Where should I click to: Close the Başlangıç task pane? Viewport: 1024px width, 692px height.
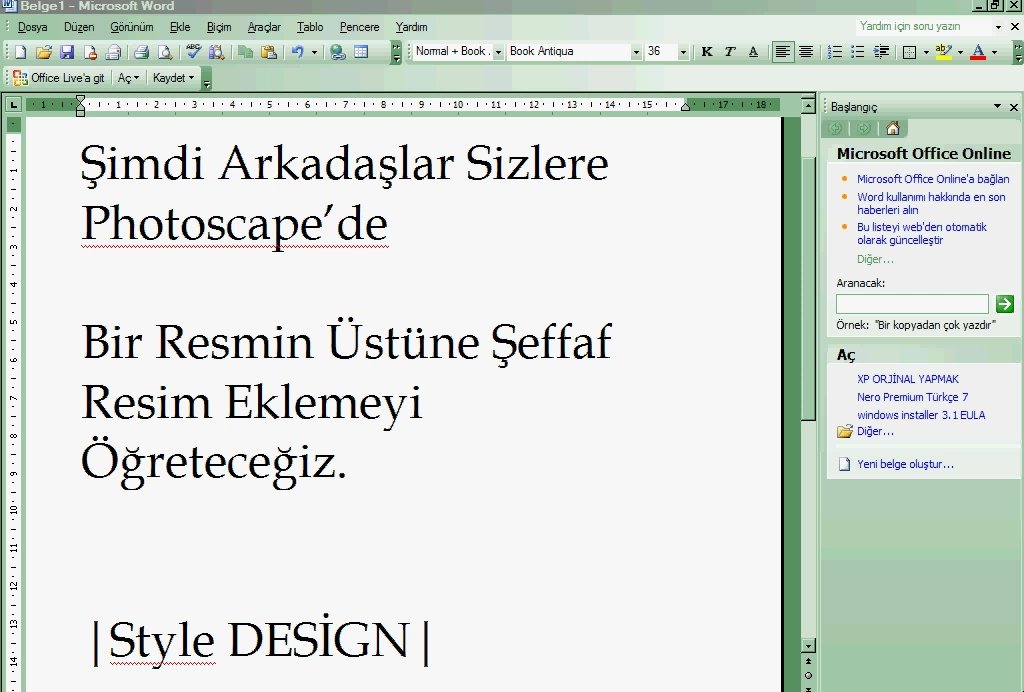(x=1014, y=106)
